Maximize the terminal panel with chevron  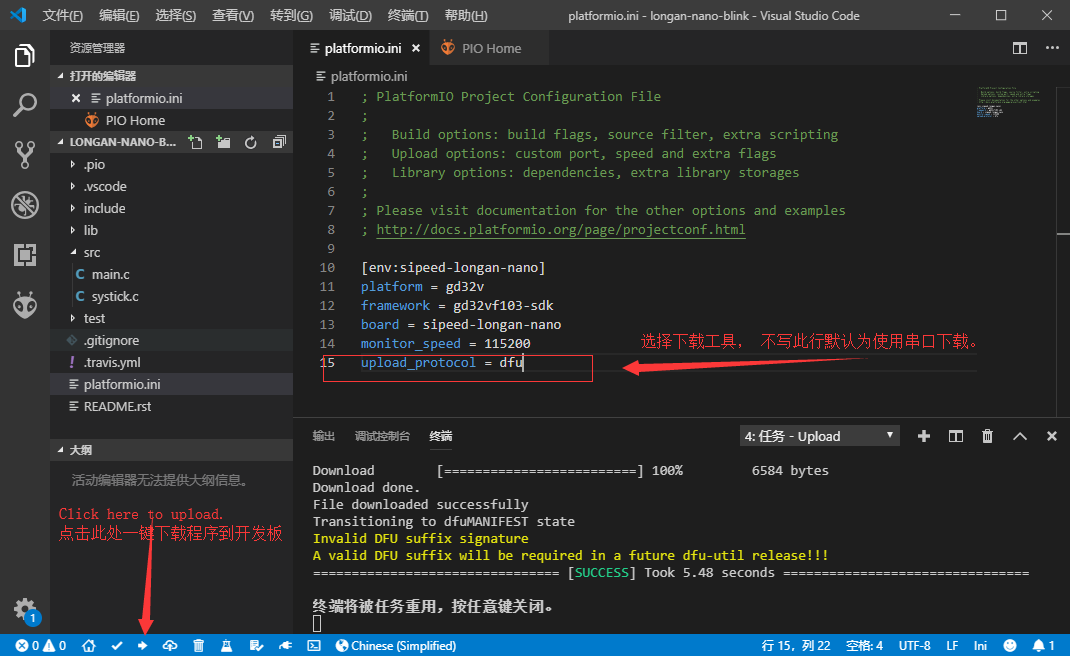(1020, 436)
